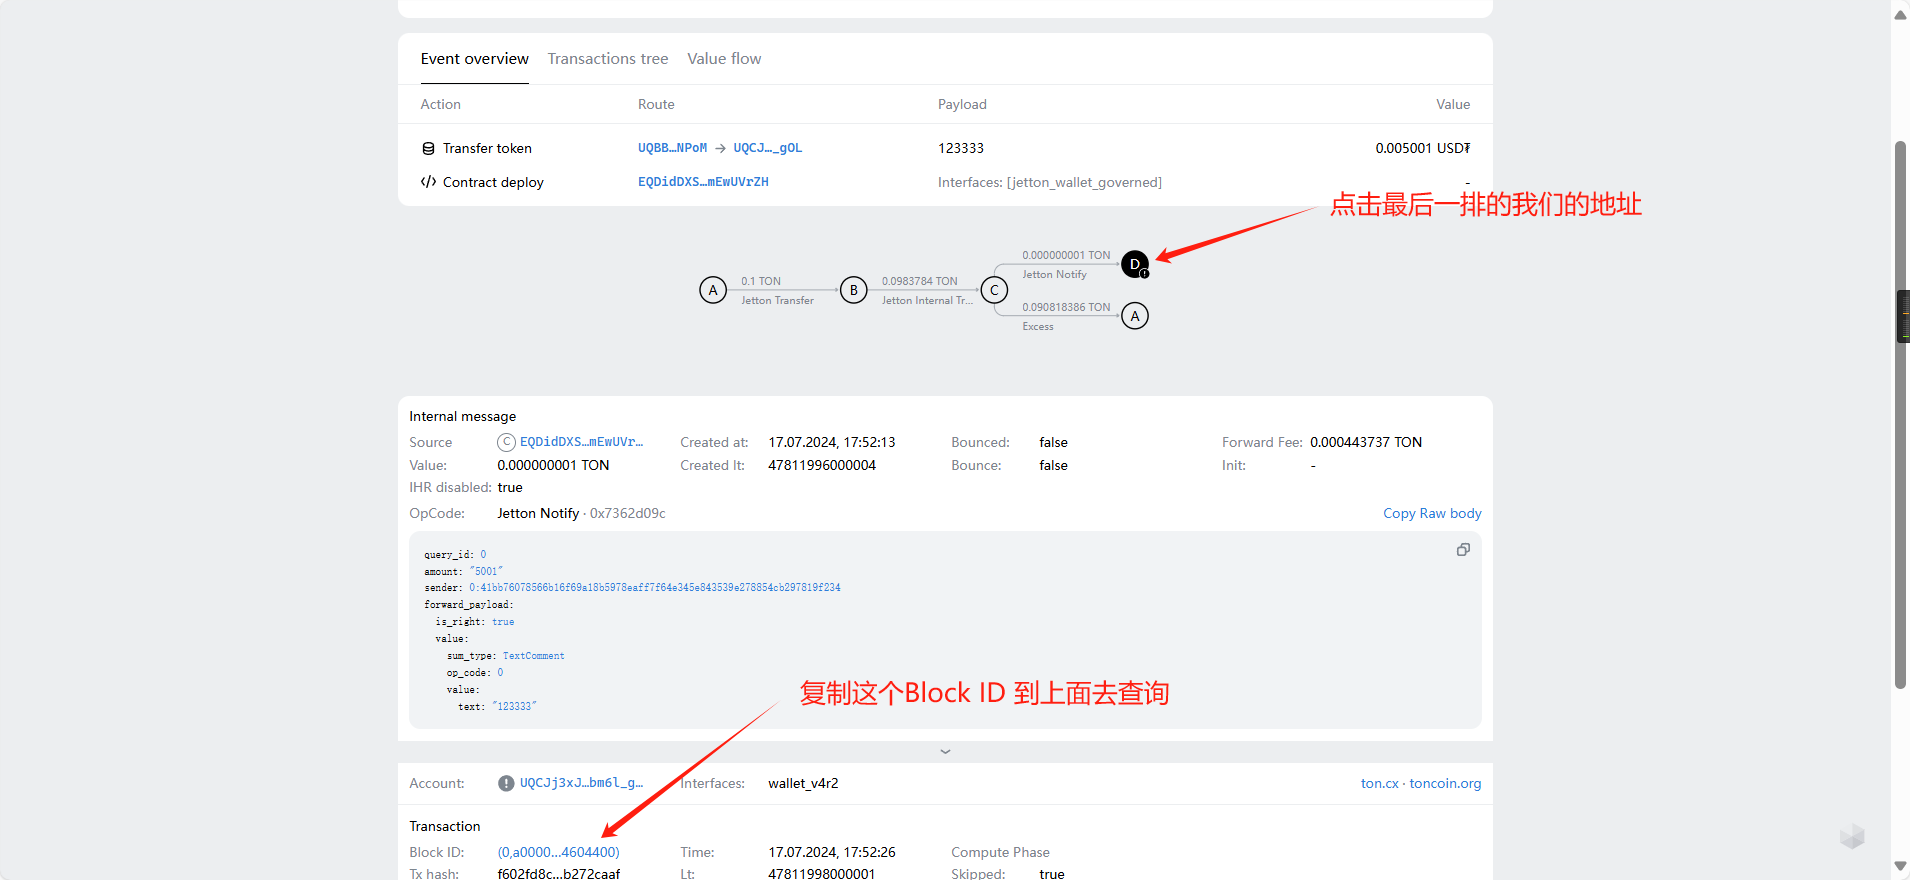Click the vertical scrollbar thumb

point(1900,415)
